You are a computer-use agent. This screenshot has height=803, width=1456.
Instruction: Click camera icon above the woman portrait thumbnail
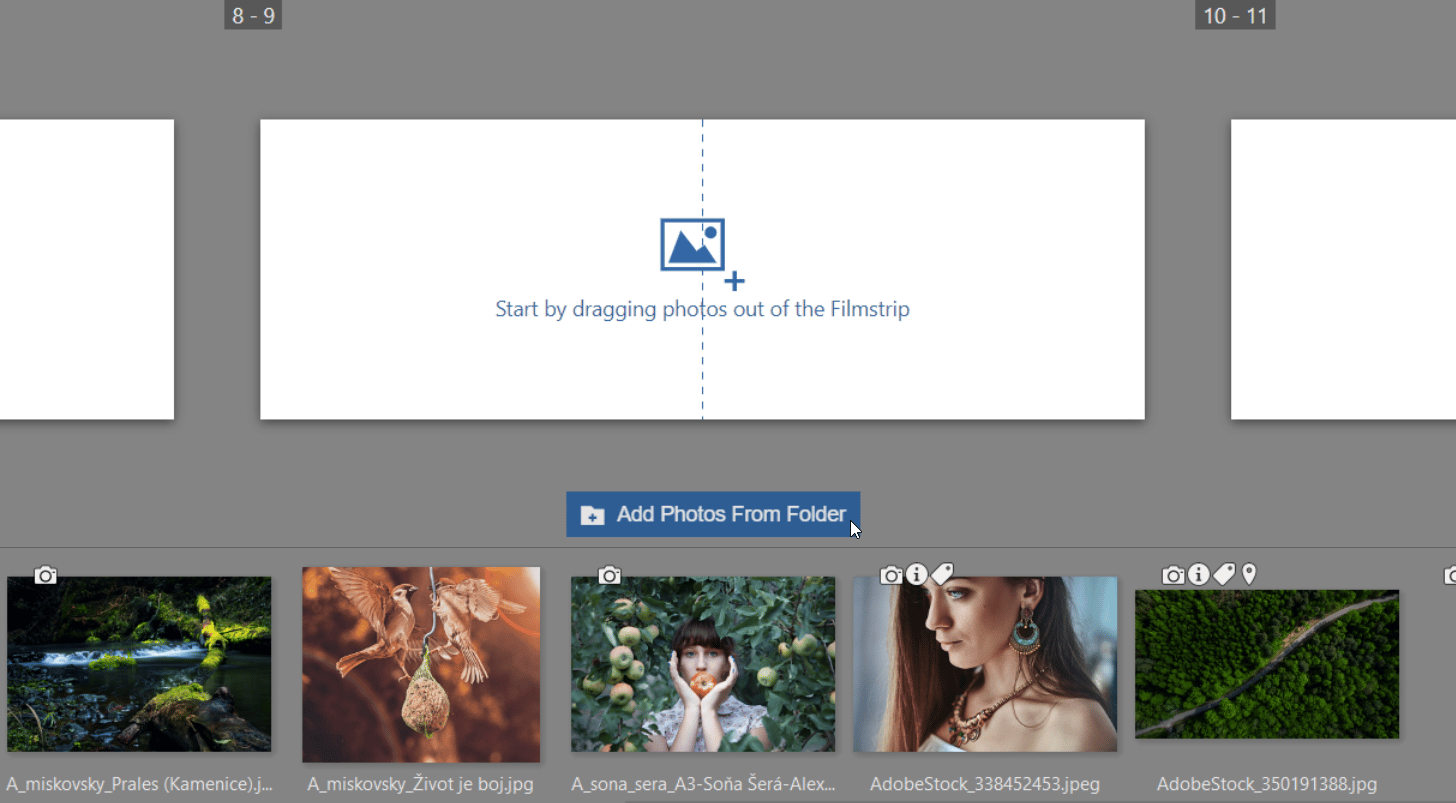891,575
